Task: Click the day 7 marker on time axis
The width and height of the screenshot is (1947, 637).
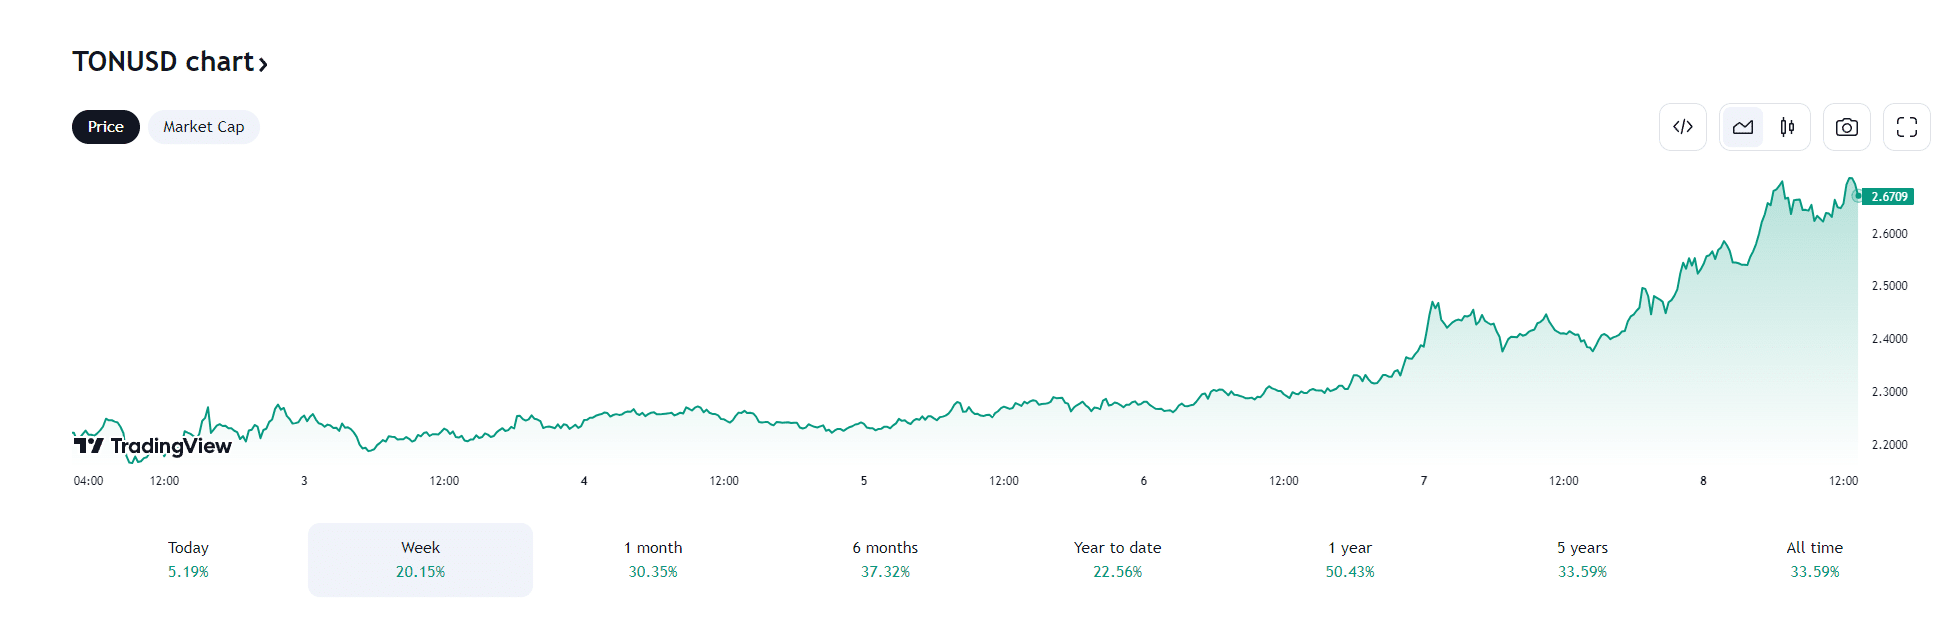Action: click(1424, 481)
